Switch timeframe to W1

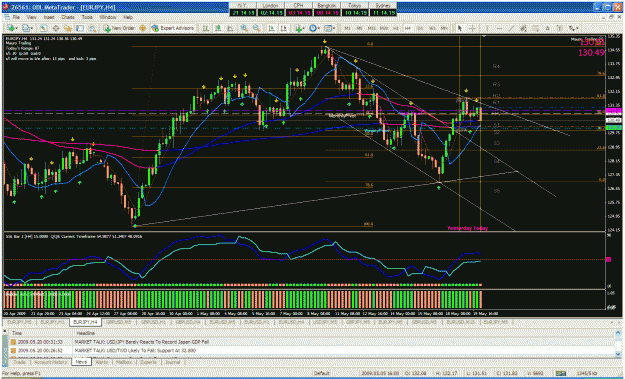point(432,28)
